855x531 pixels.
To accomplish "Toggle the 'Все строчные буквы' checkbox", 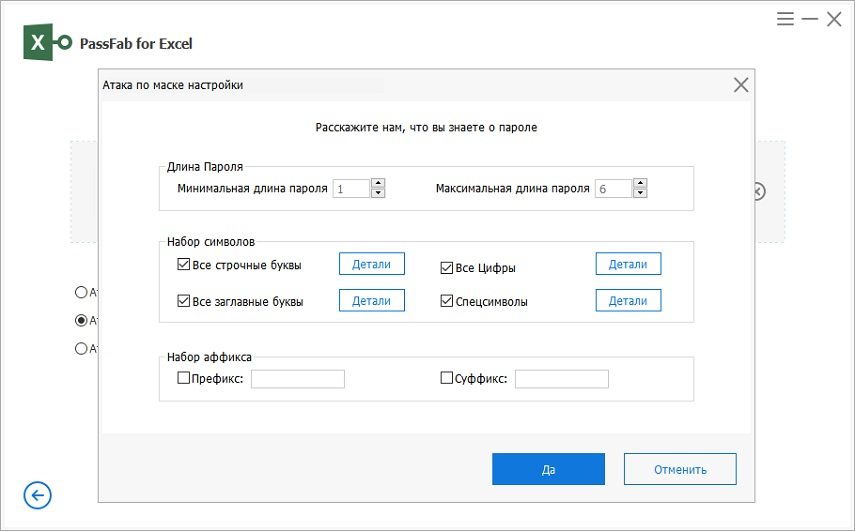I will point(183,265).
